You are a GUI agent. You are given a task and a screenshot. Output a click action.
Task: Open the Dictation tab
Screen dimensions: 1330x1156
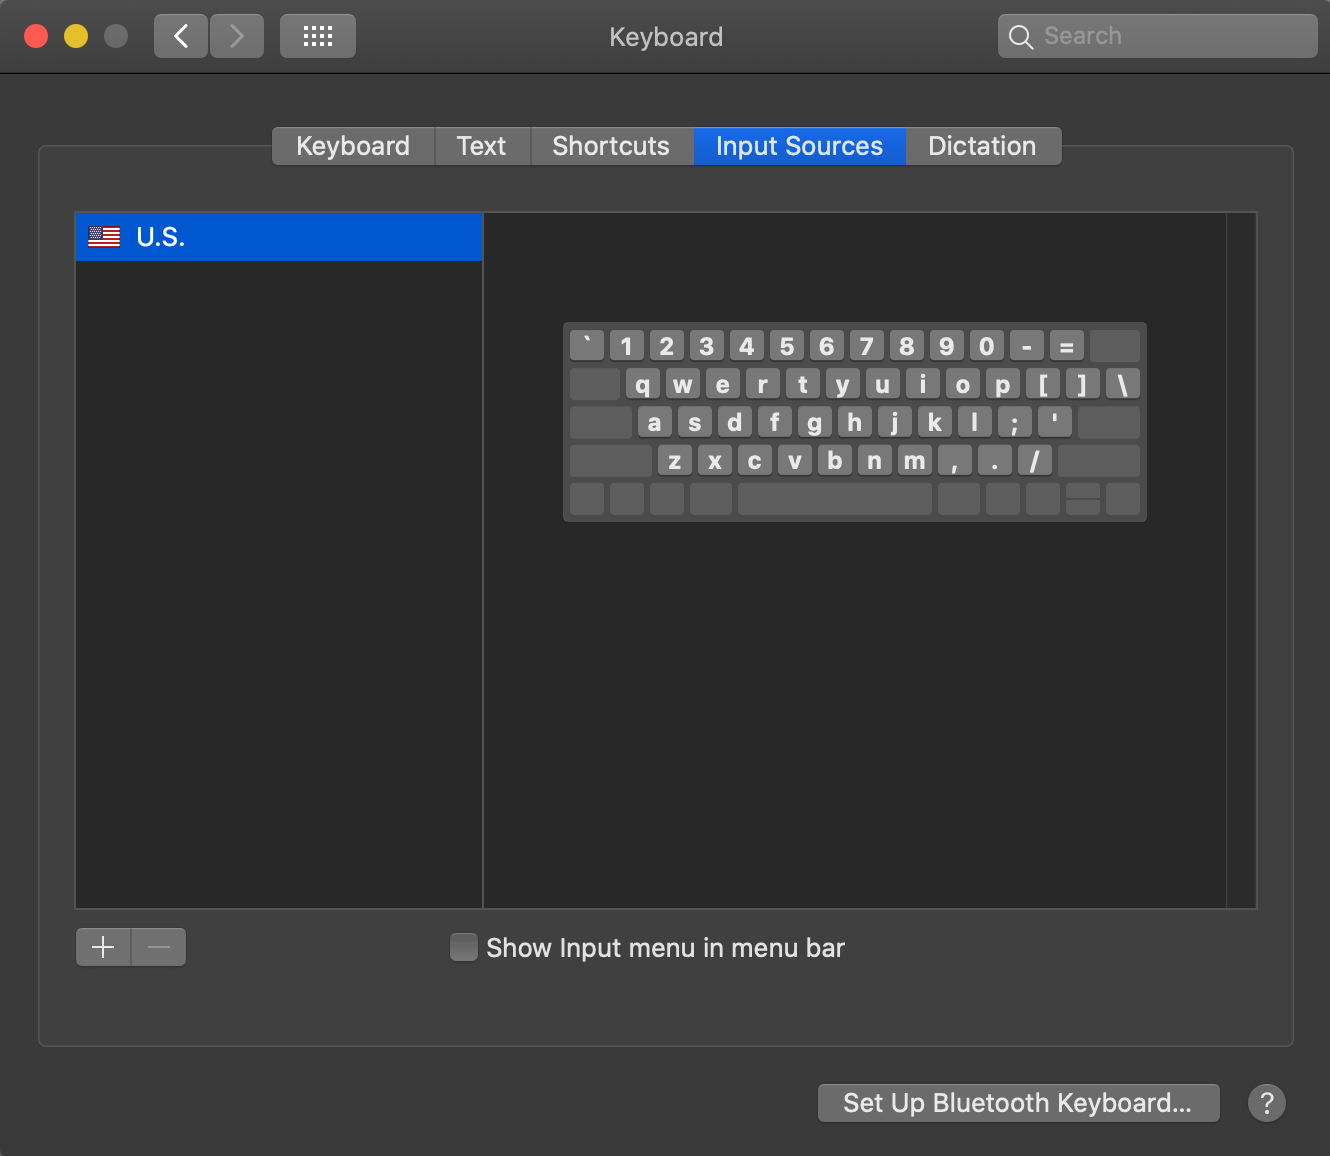coord(982,146)
